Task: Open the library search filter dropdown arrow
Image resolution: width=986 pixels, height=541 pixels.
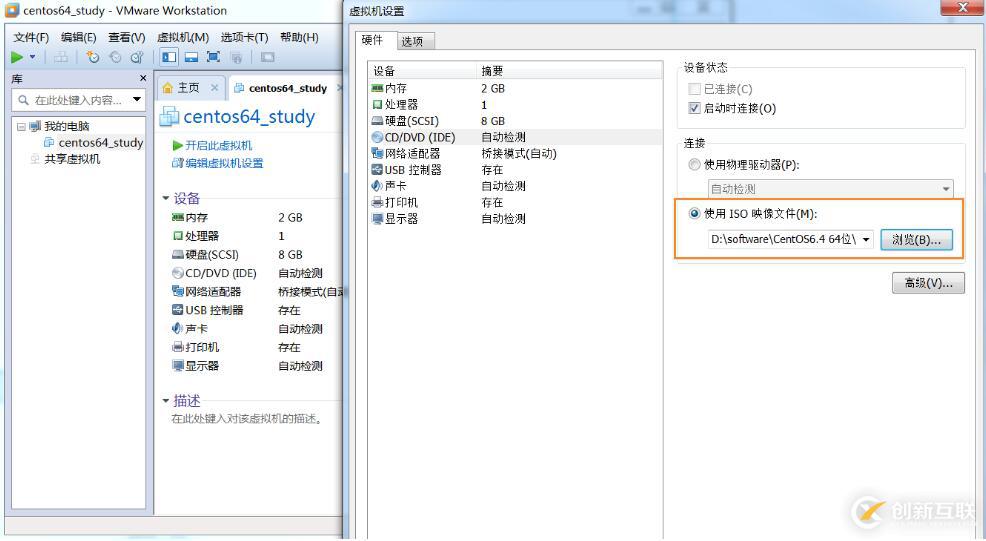Action: [x=136, y=99]
